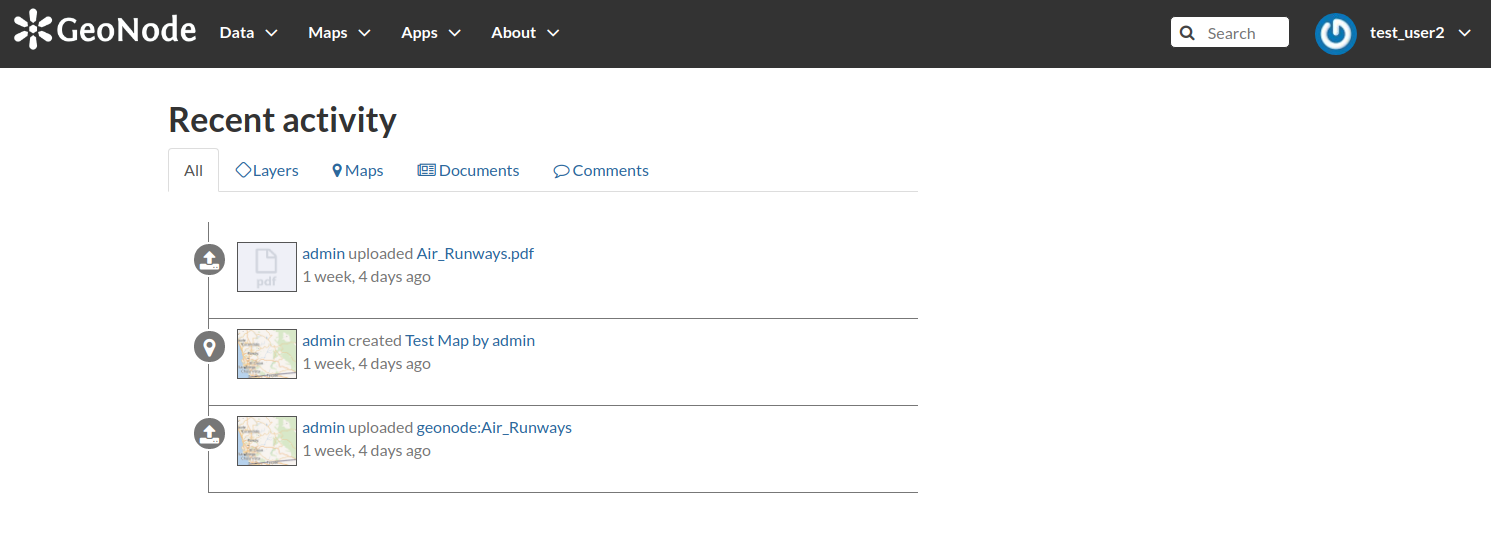The height and width of the screenshot is (554, 1491).
Task: Click upload icon beside Air_Runways.pdf entry
Action: (x=209, y=260)
